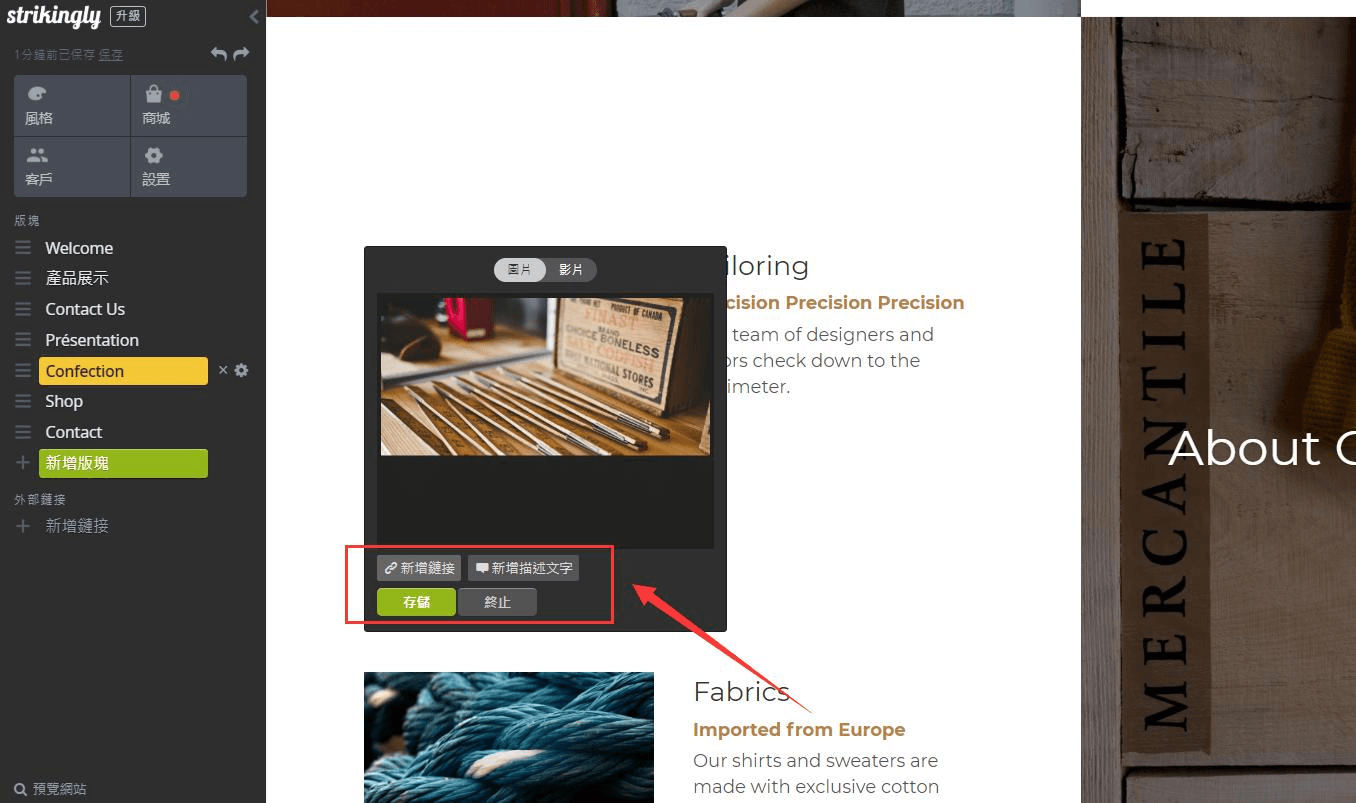Select Welcome section in sidebar
Viewport: 1356px width, 803px height.
(79, 248)
